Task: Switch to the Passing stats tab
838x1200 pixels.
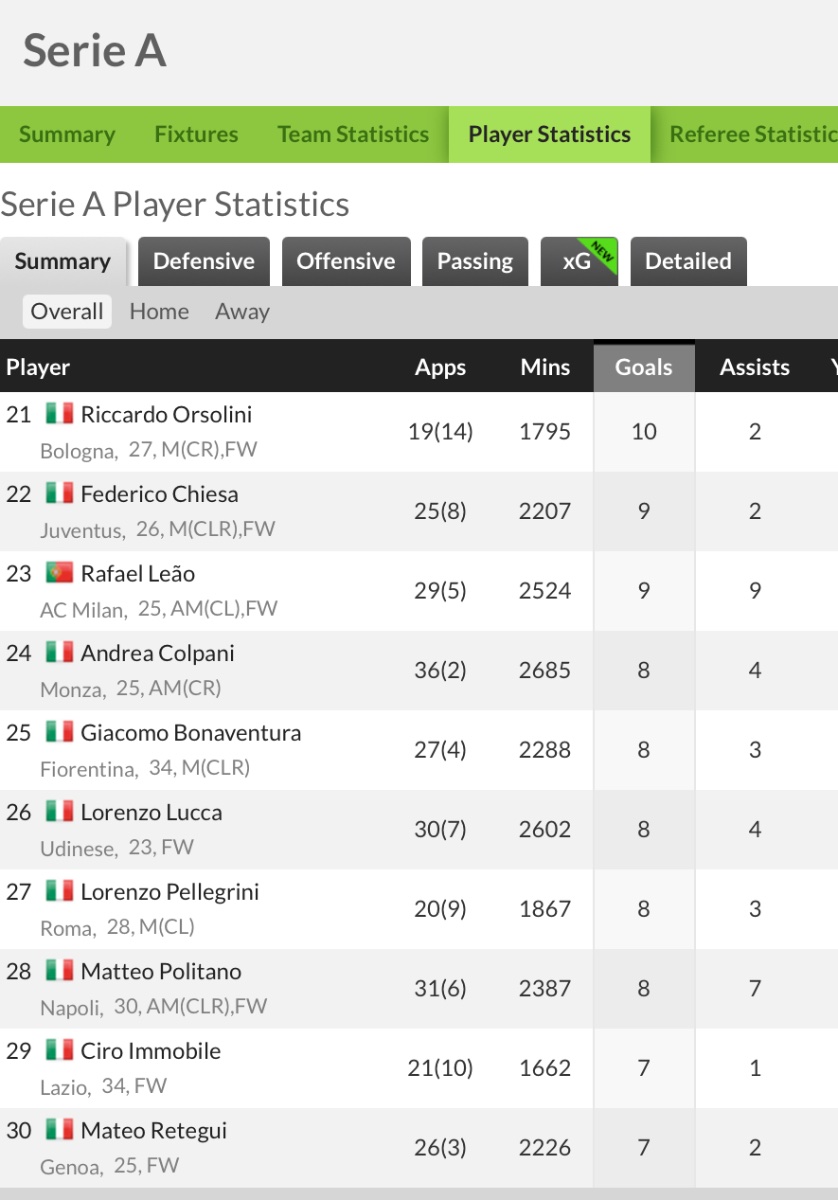Action: [475, 261]
